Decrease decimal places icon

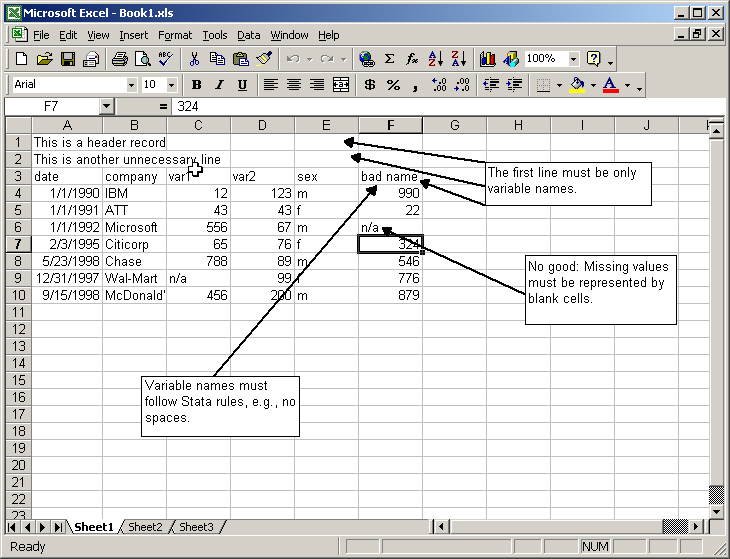pos(462,85)
